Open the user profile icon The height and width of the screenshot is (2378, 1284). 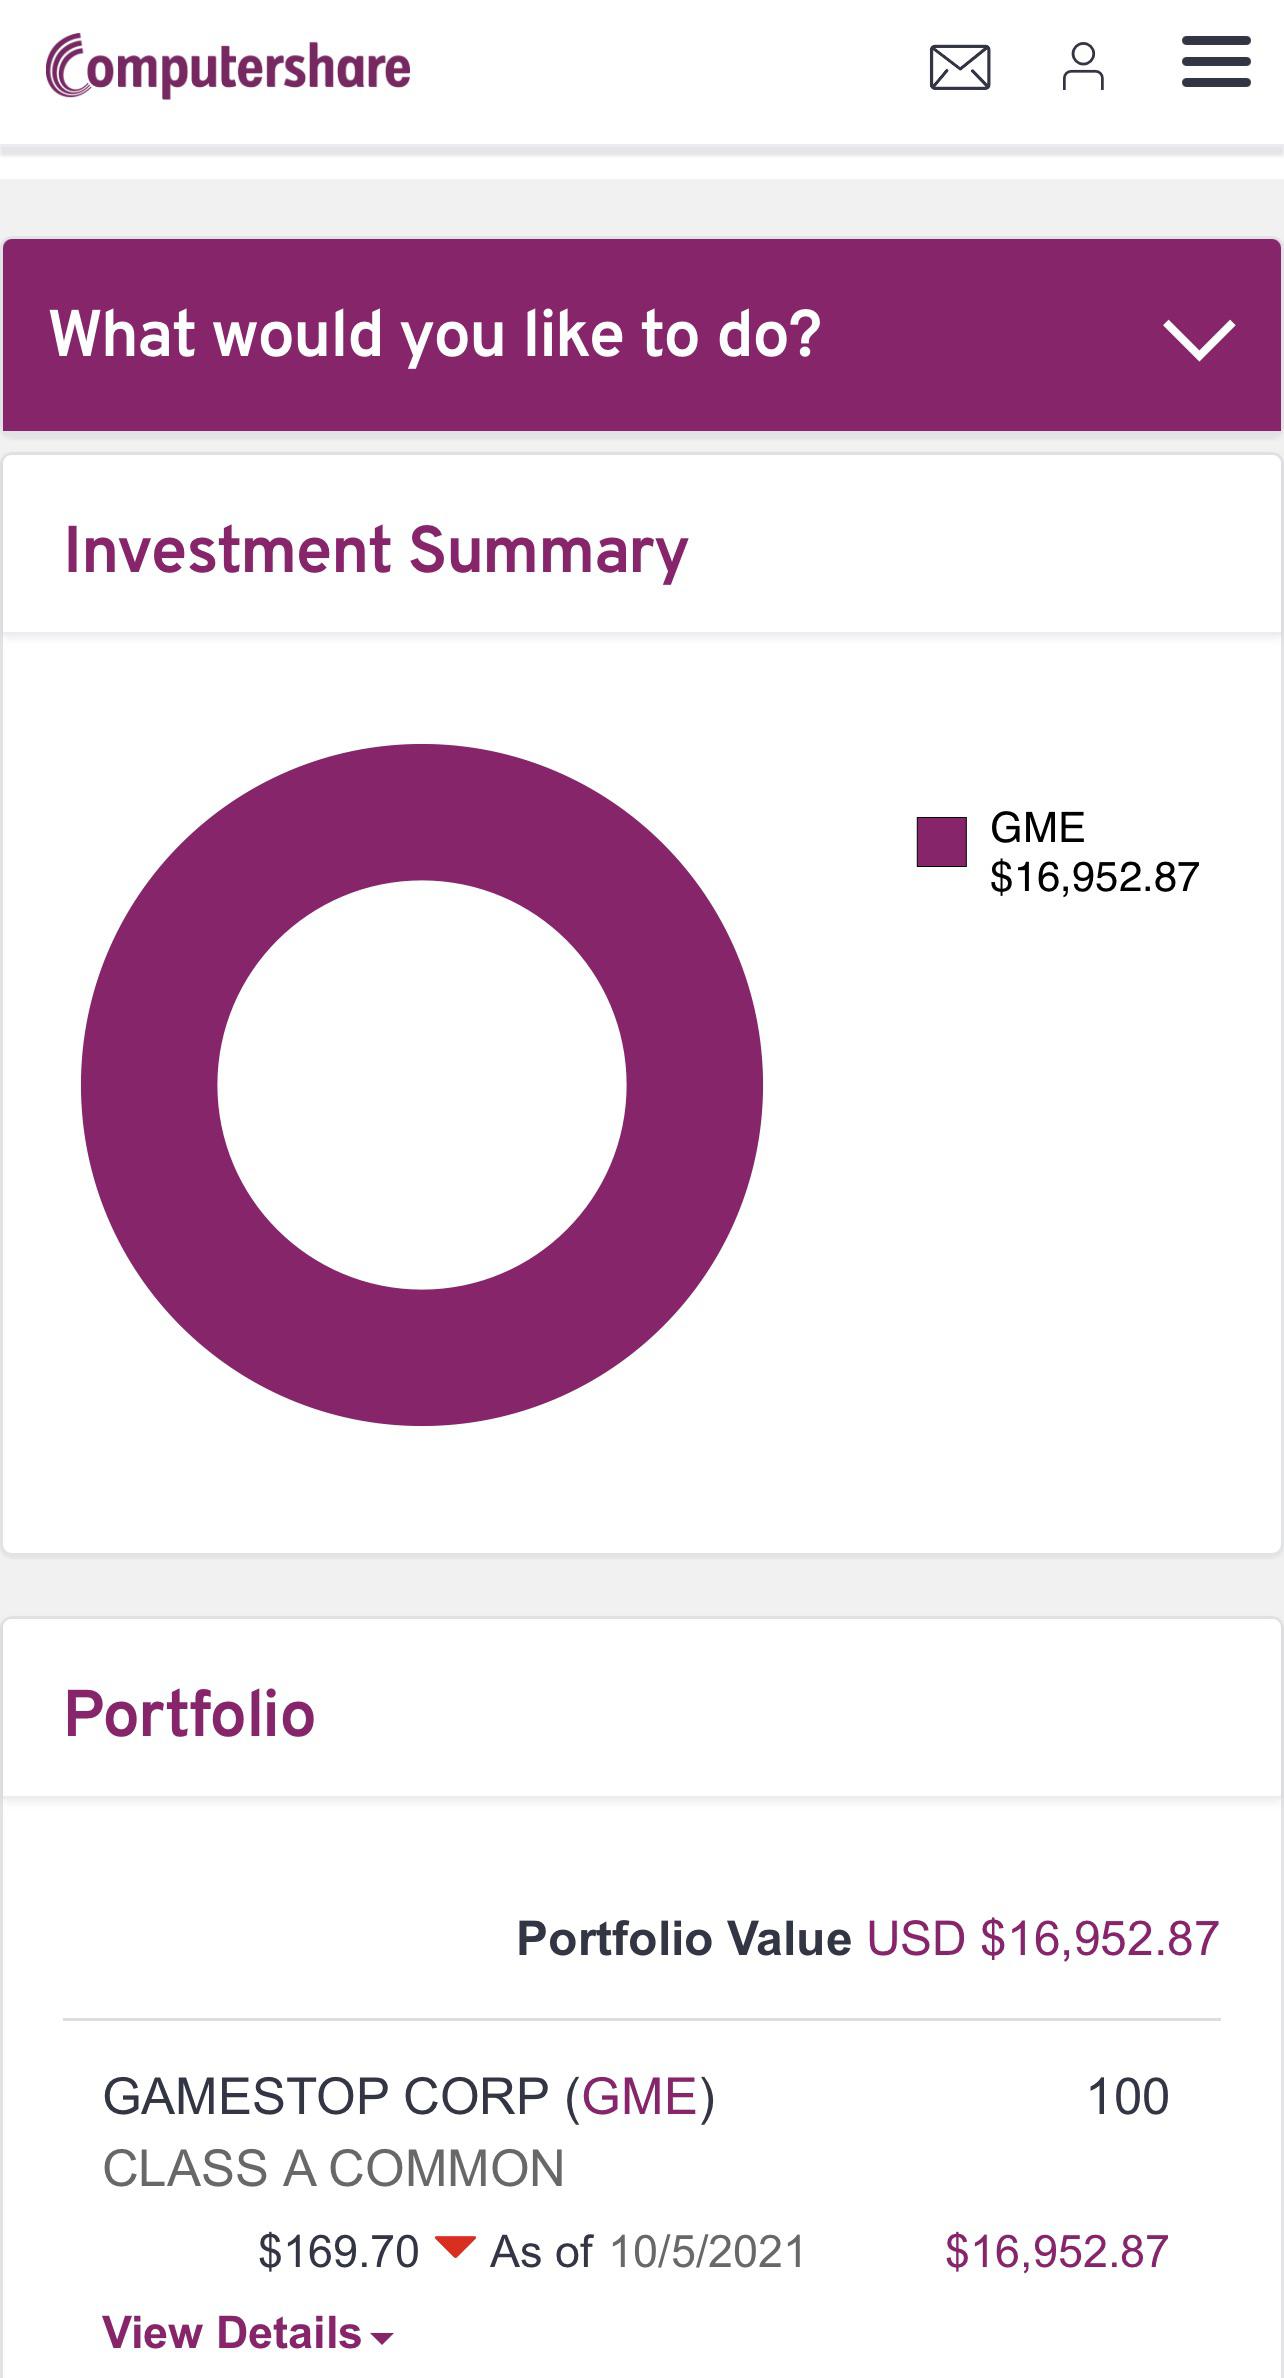1083,67
